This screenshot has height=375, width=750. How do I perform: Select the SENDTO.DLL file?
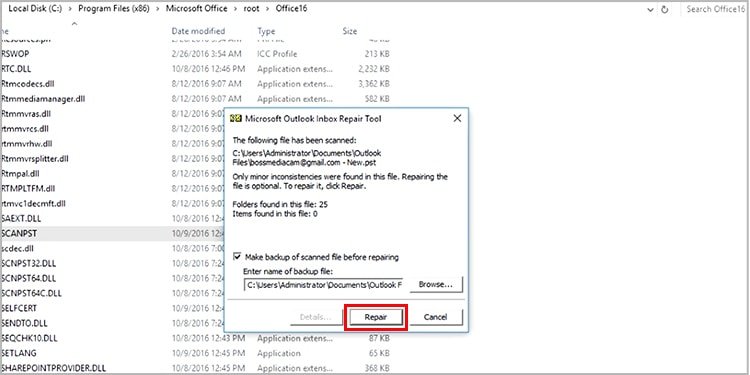pyautogui.click(x=24, y=323)
